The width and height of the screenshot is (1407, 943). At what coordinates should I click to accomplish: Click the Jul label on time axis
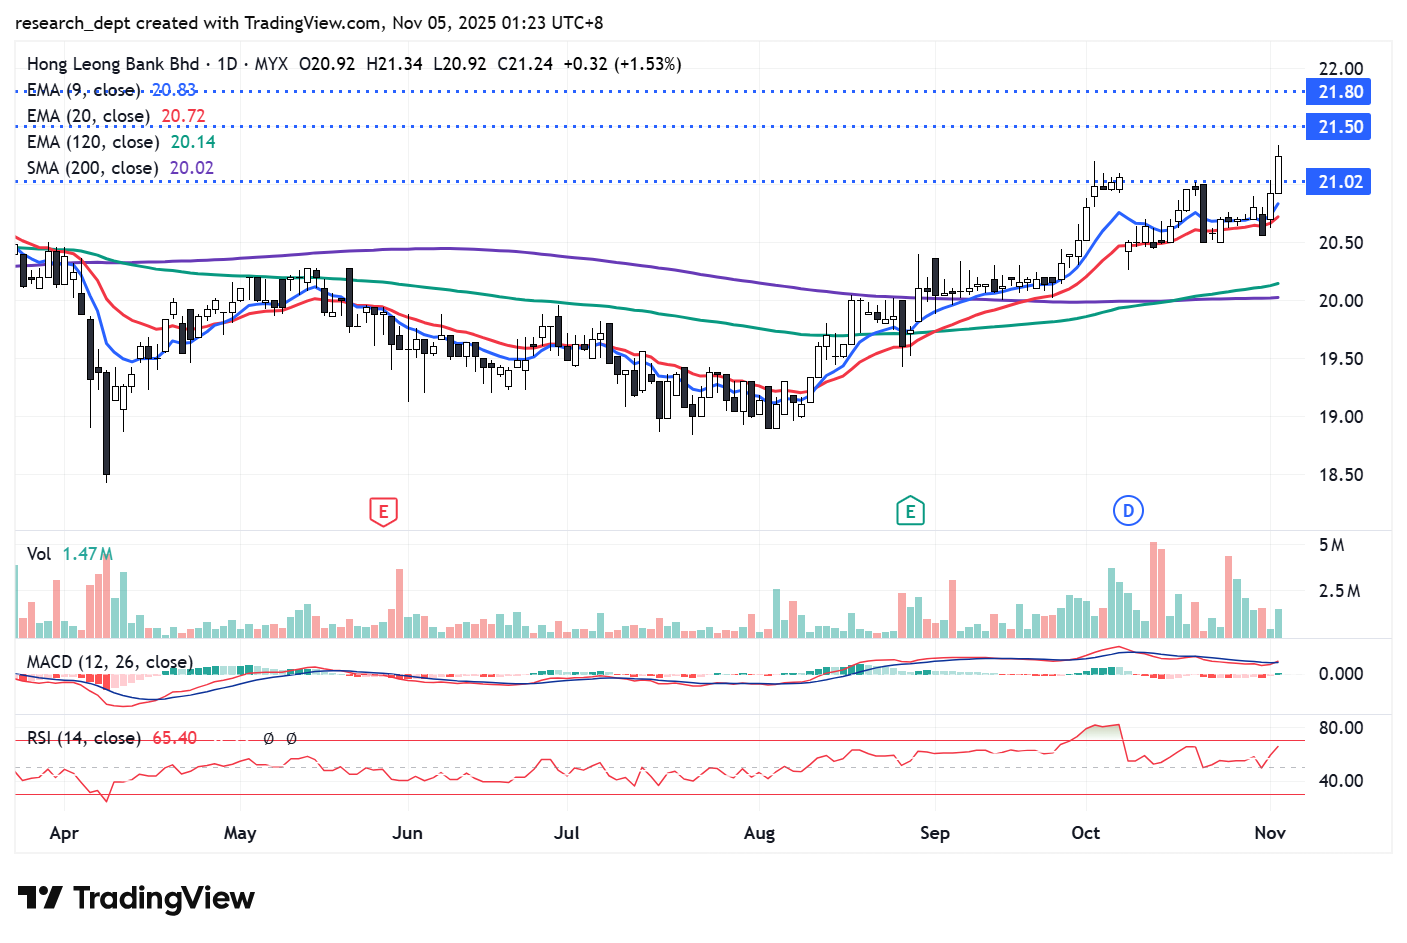pos(566,833)
